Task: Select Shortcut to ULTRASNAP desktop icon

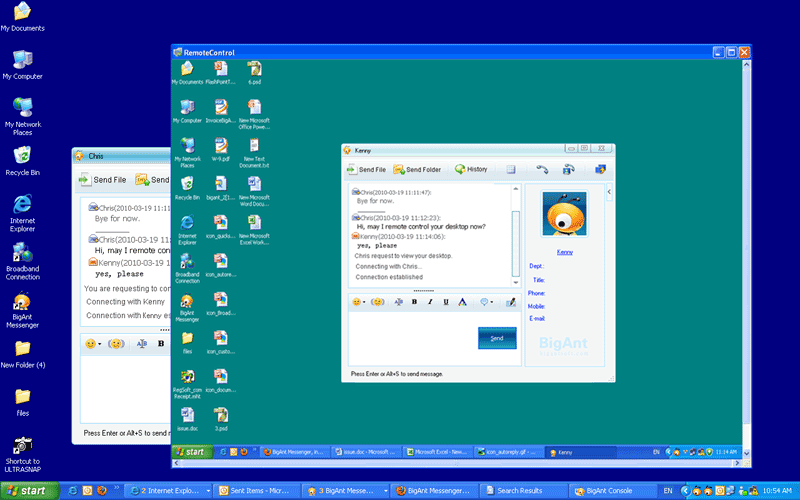Action: tap(22, 454)
